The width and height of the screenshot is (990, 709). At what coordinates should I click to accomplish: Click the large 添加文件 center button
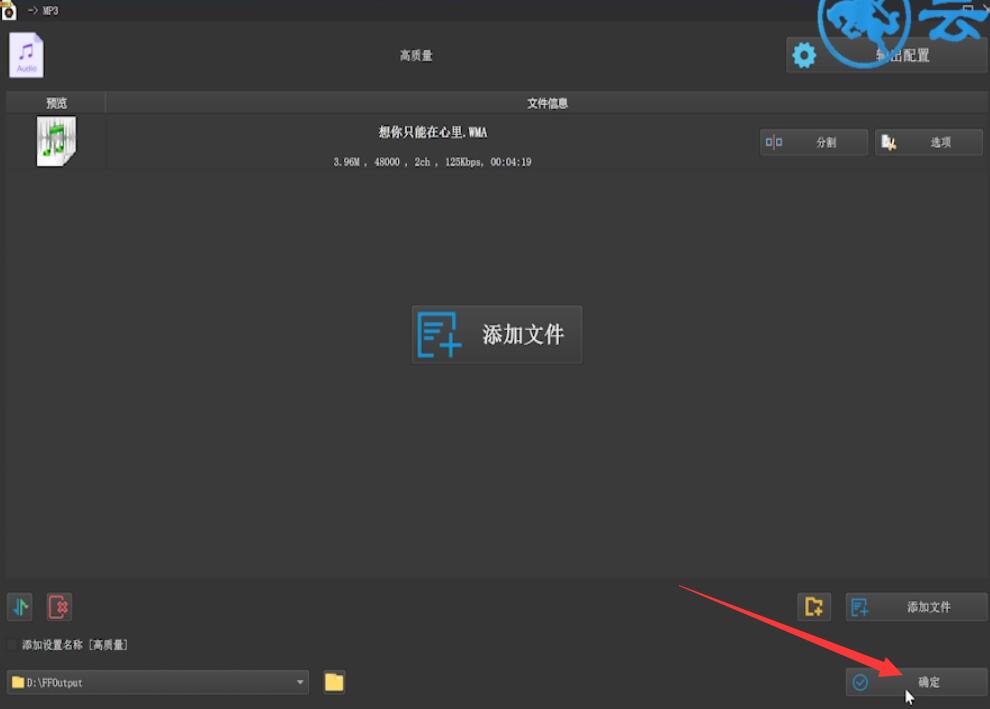point(497,335)
